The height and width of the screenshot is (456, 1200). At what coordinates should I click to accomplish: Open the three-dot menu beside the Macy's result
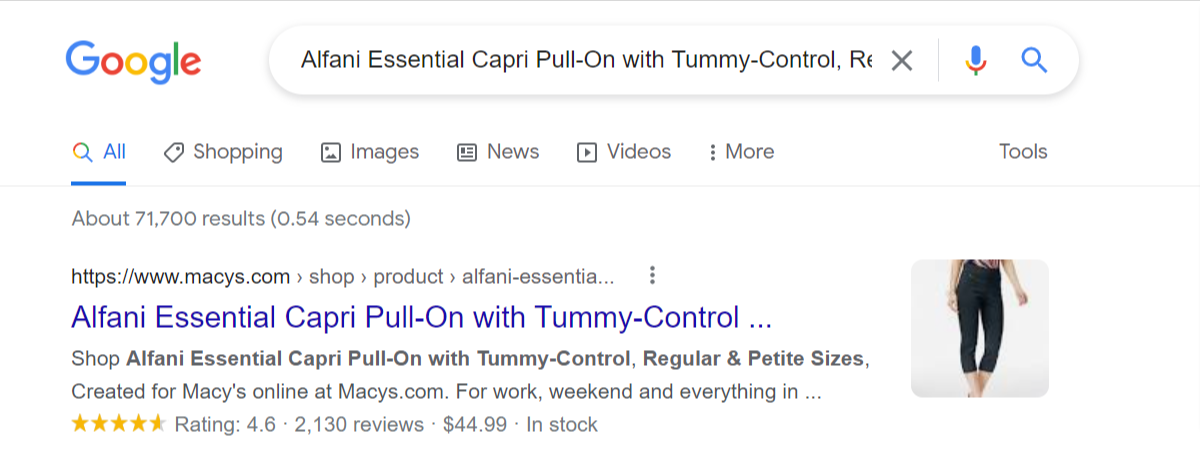pyautogui.click(x=652, y=275)
